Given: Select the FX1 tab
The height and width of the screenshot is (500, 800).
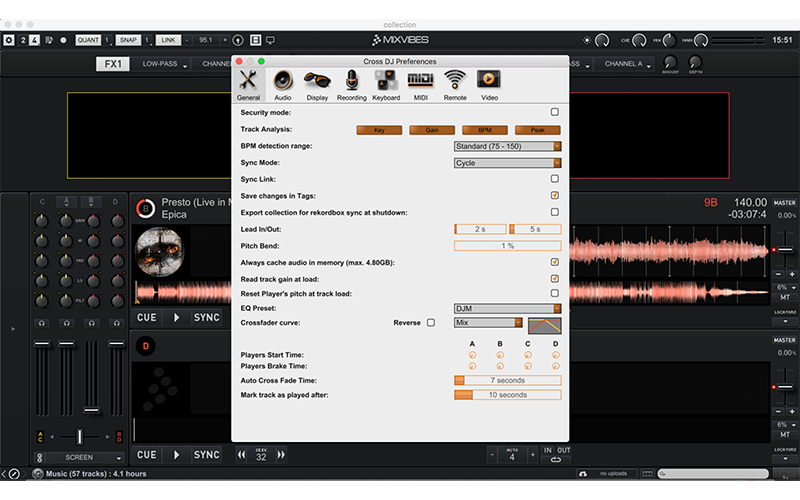Looking at the screenshot, I should pos(113,64).
